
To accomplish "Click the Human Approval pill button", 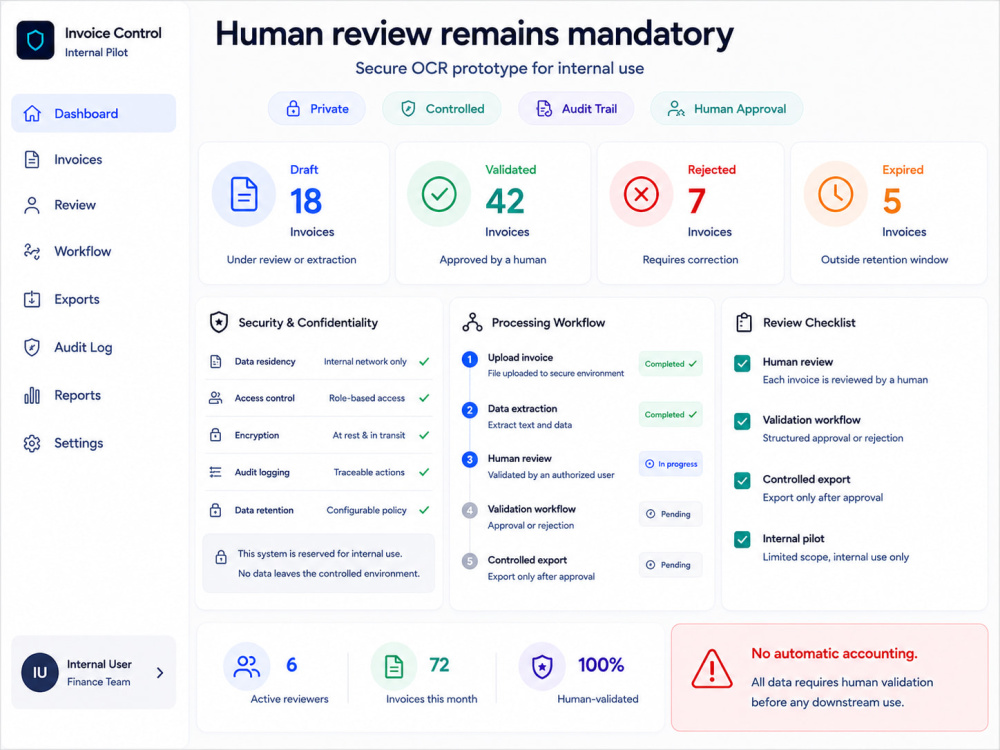I will [726, 108].
